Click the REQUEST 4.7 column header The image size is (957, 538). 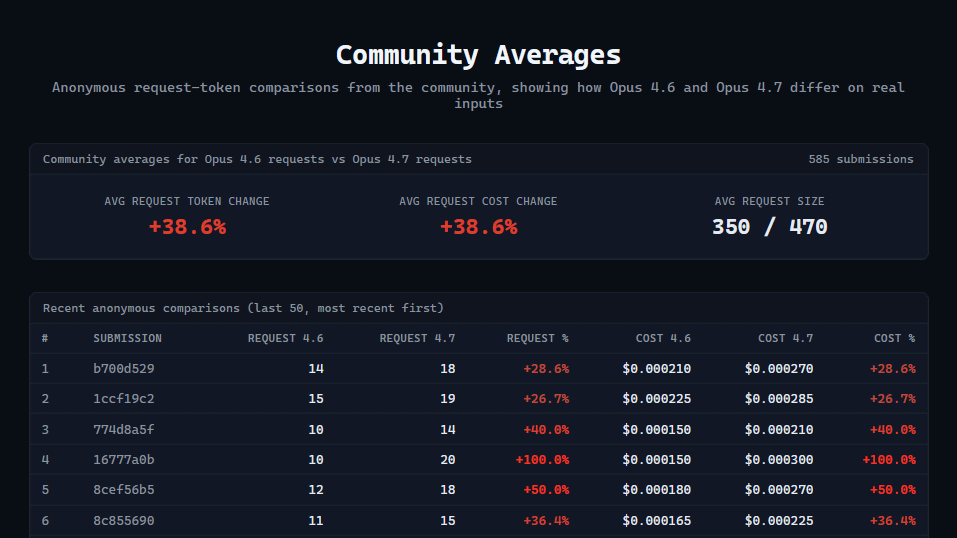(x=417, y=338)
